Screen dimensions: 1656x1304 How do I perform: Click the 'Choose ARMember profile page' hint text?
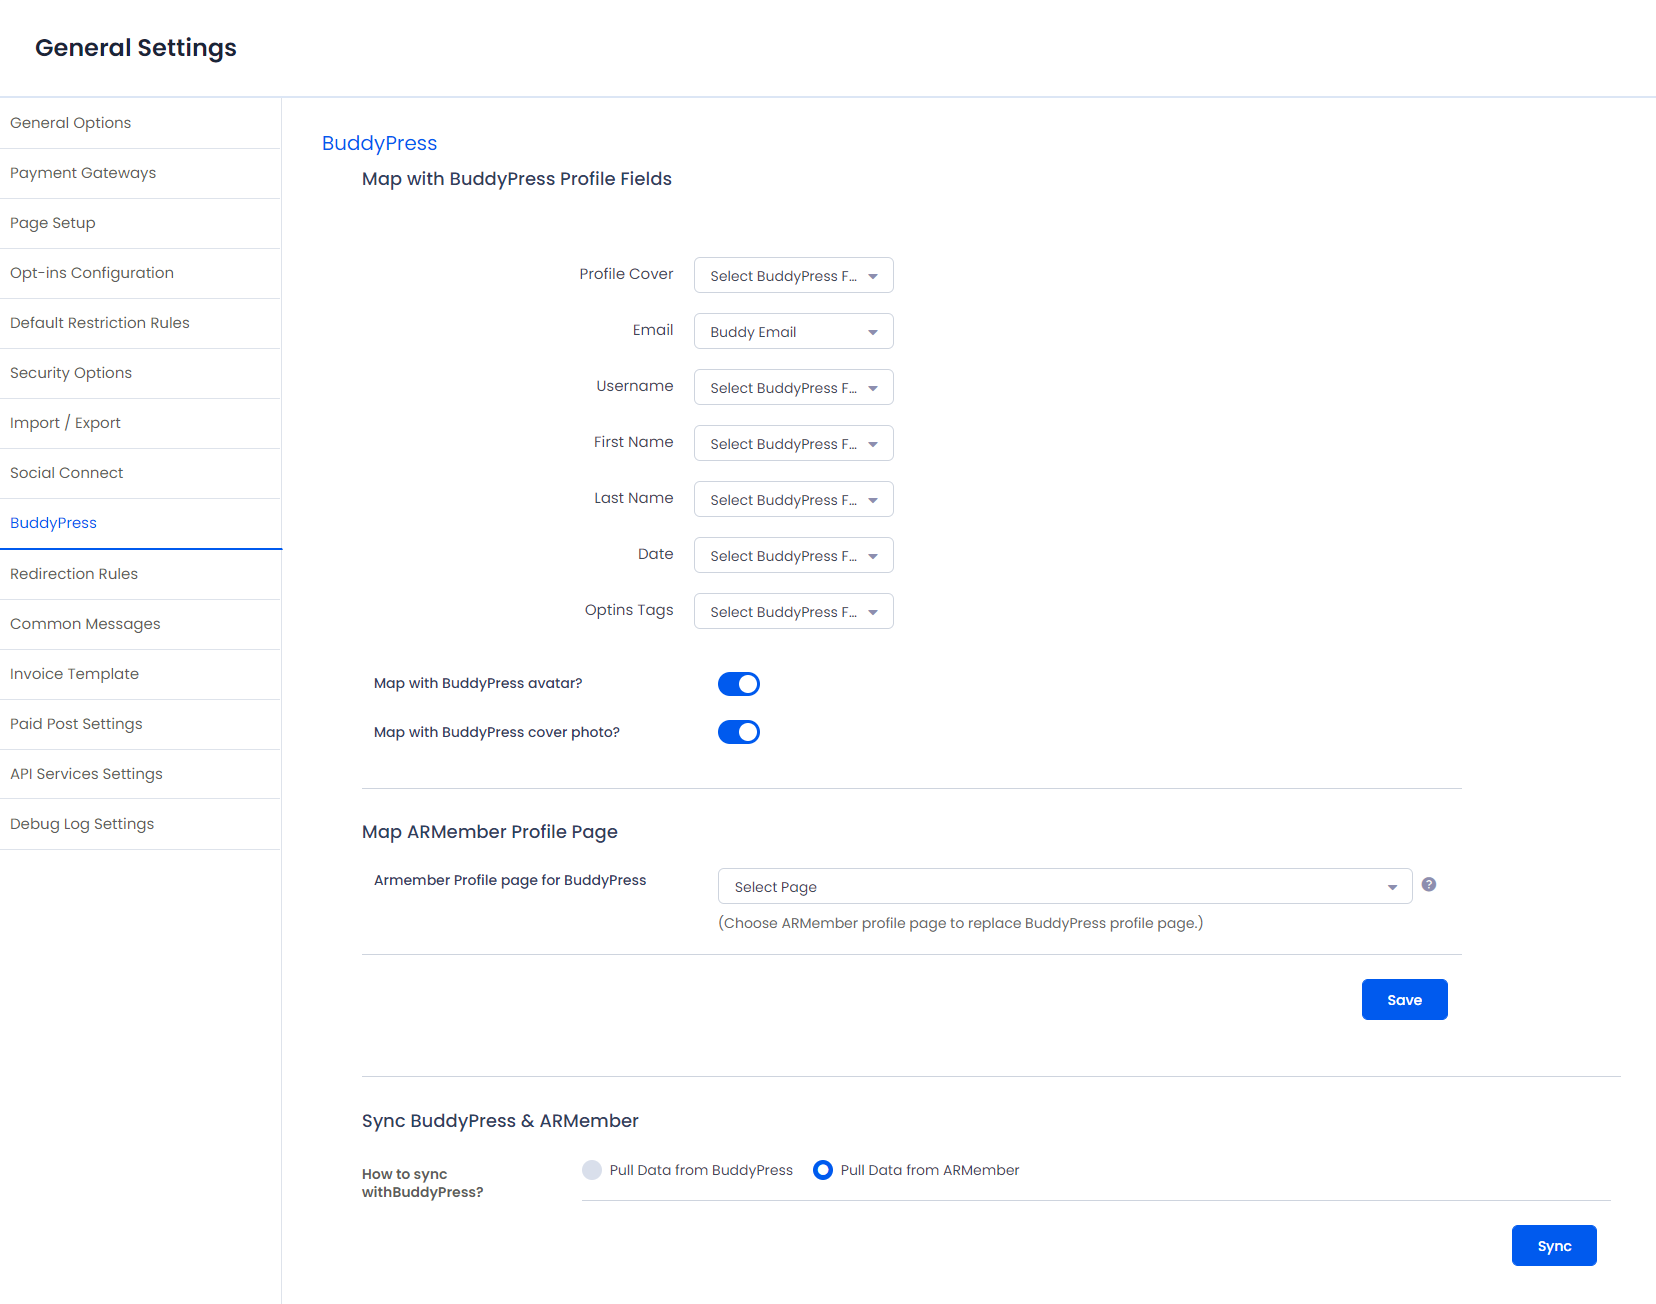pyautogui.click(x=960, y=923)
